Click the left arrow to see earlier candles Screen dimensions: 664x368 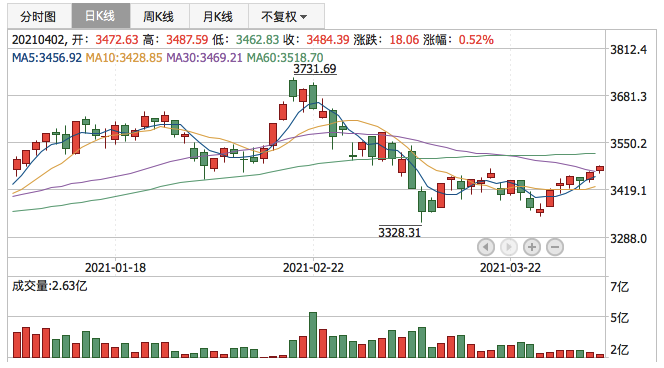[x=486, y=246]
